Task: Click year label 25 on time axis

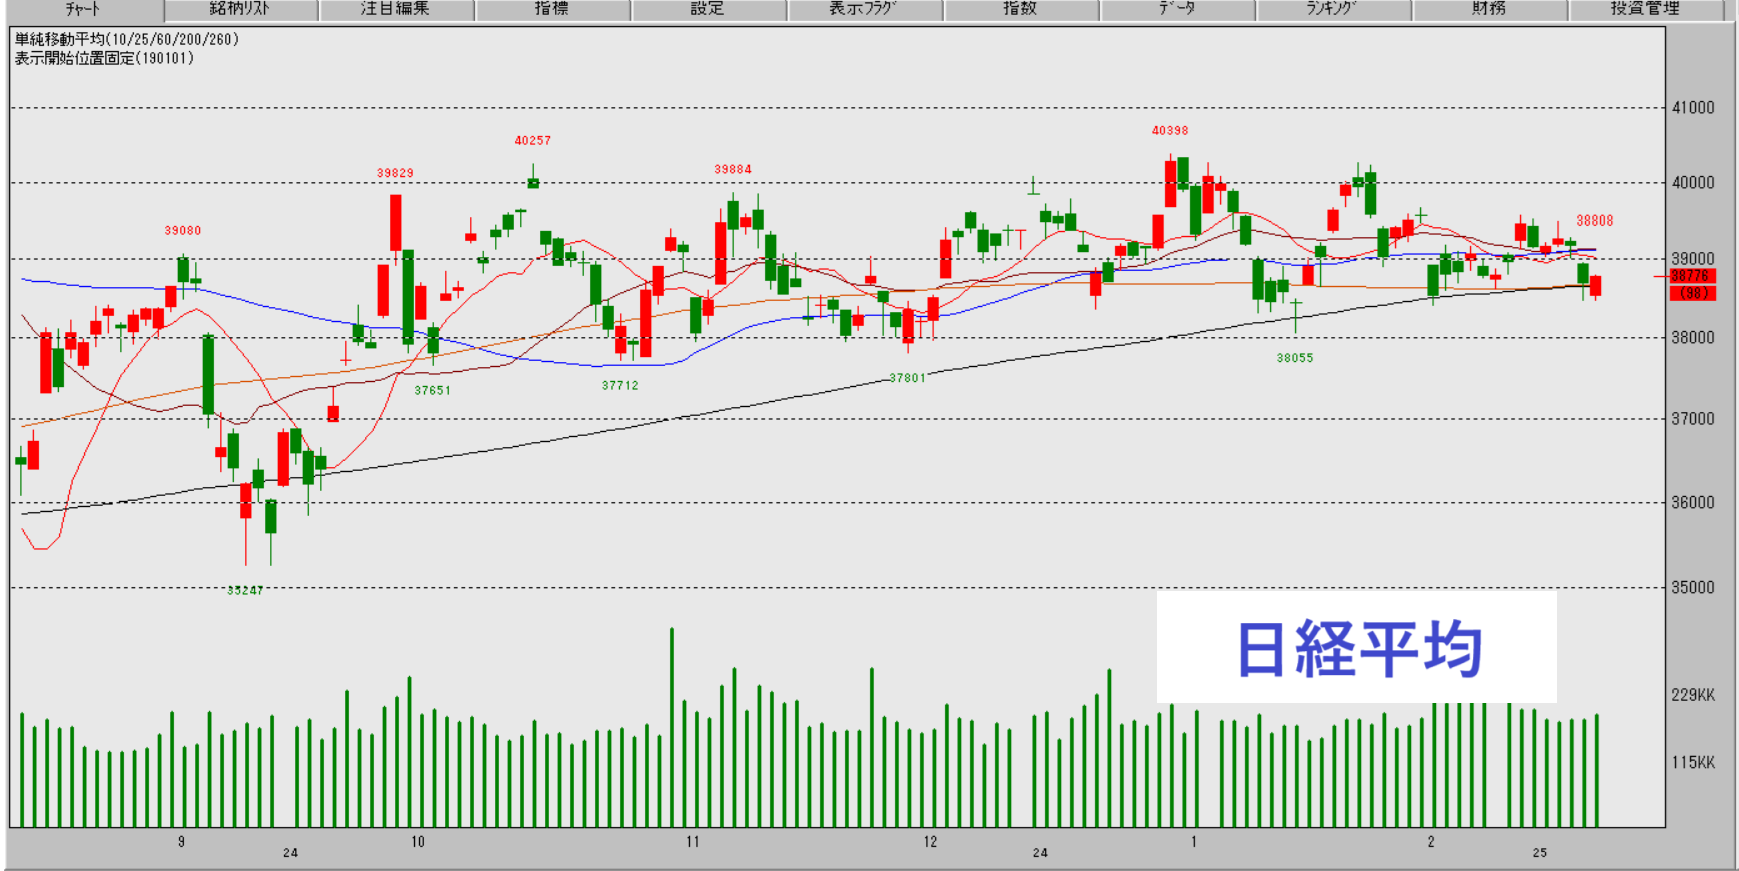Action: tap(1540, 853)
